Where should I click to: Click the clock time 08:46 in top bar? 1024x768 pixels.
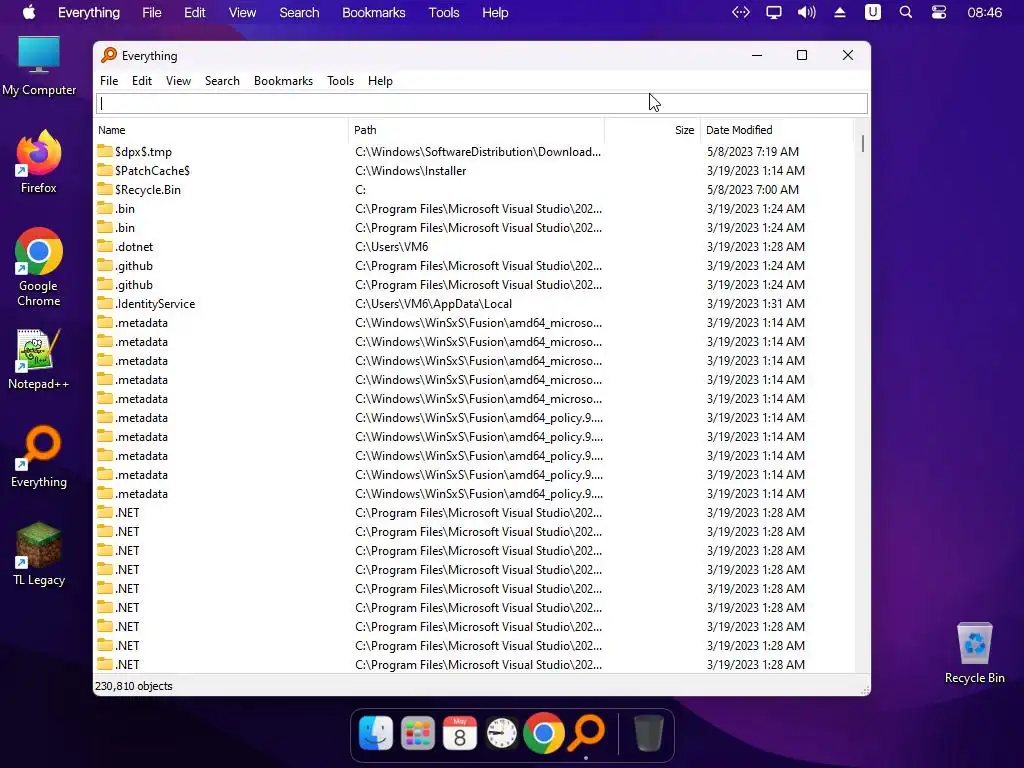[984, 12]
